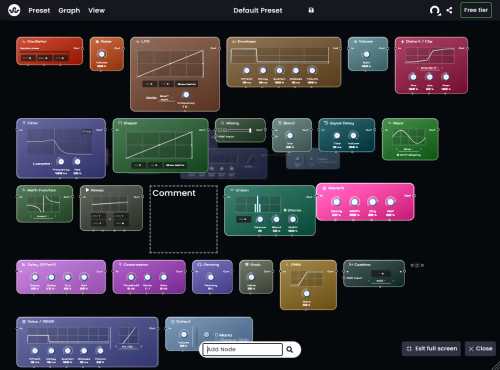Open the Graph menu
This screenshot has height=370, width=500.
click(69, 11)
